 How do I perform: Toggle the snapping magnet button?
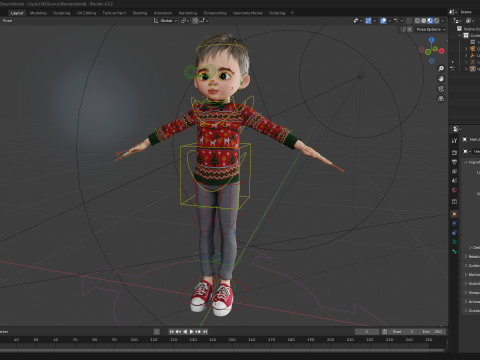195,21
